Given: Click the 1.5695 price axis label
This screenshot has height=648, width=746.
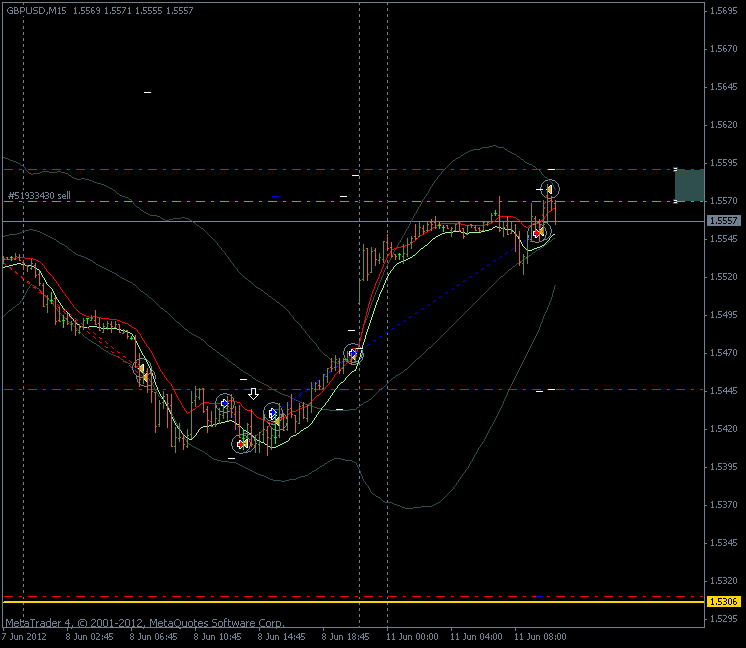Looking at the screenshot, I should (724, 11).
